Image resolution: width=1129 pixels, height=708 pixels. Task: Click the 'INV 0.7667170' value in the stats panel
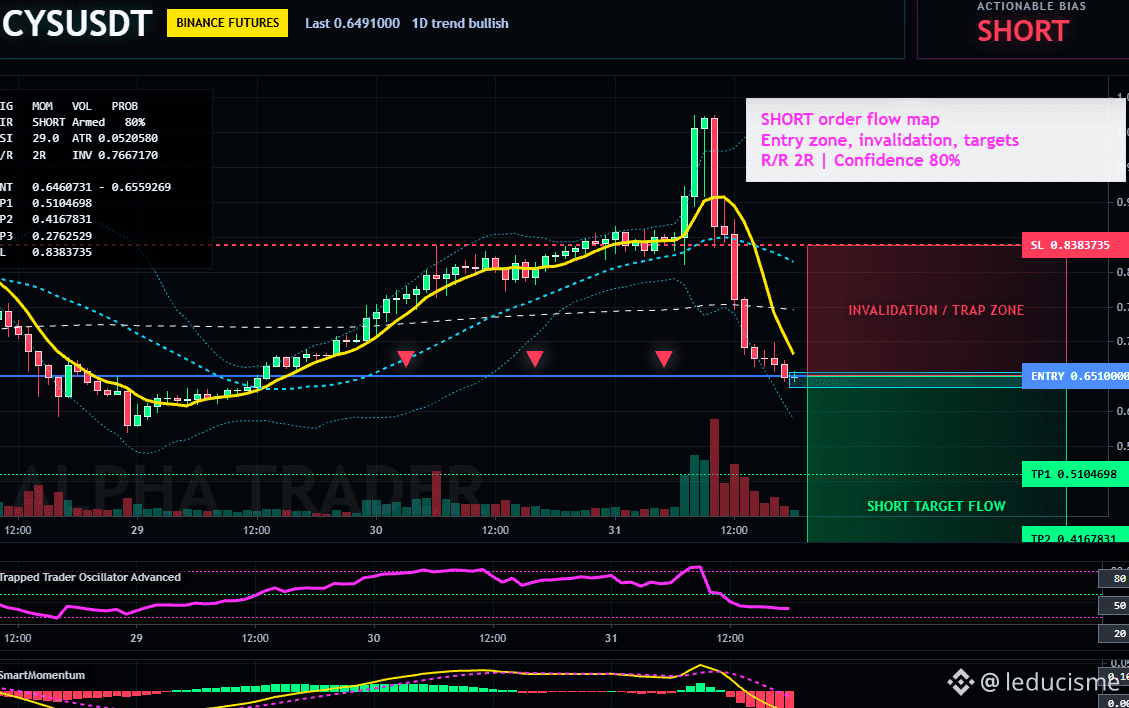coord(114,155)
